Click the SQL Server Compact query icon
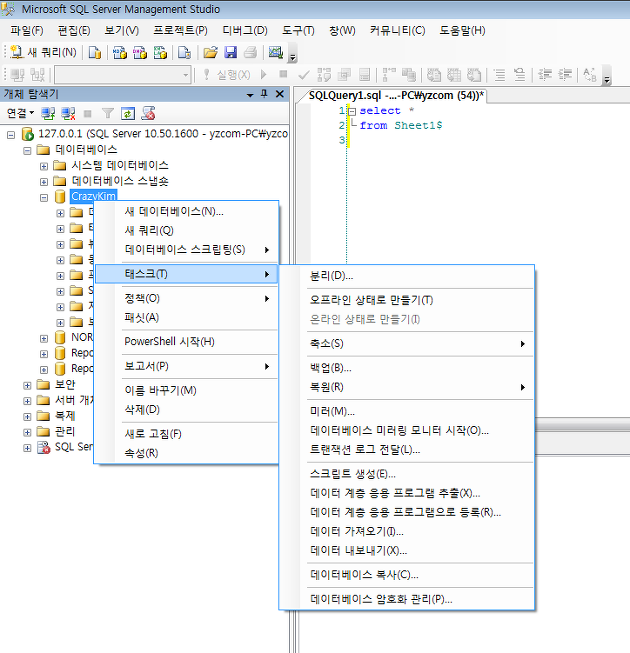This screenshot has height=653, width=630. click(x=184, y=52)
